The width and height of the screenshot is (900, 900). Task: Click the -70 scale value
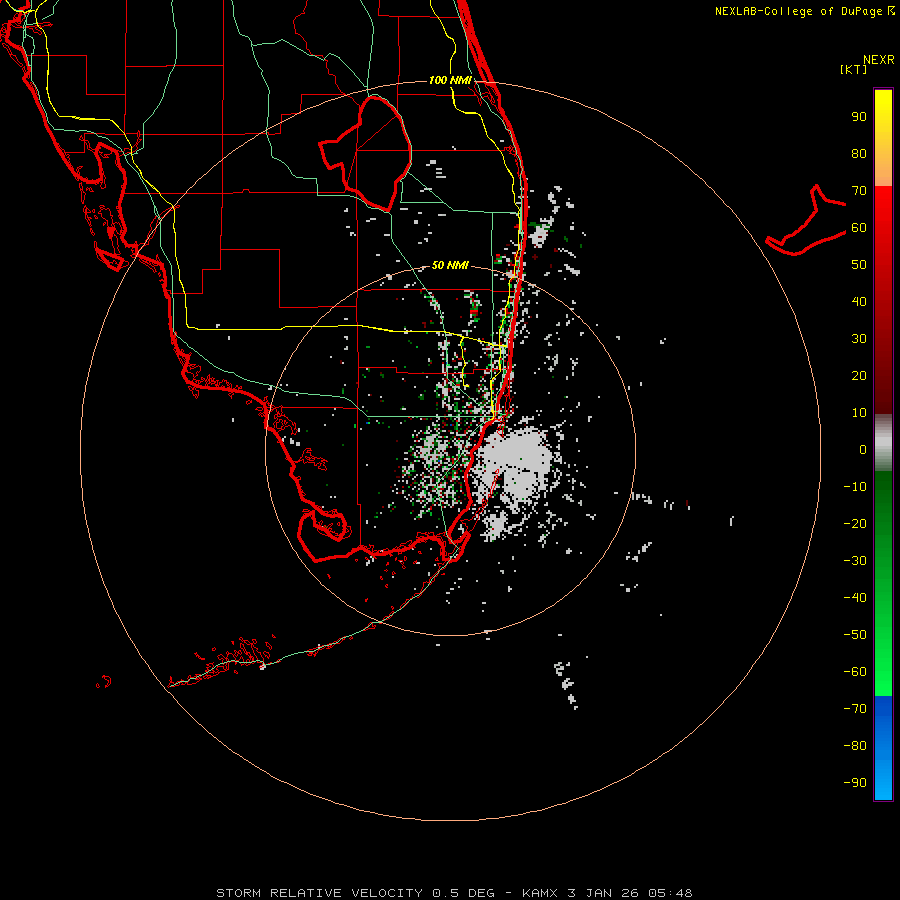pos(855,709)
